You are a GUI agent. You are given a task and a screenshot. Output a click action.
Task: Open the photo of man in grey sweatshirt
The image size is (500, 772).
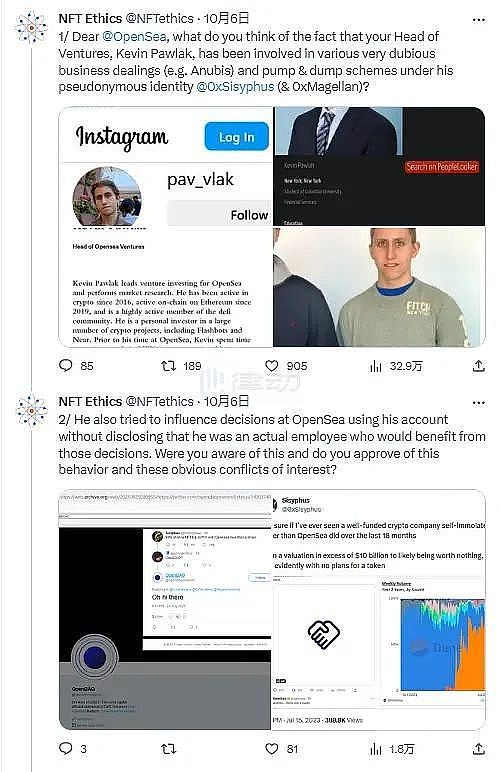(379, 287)
